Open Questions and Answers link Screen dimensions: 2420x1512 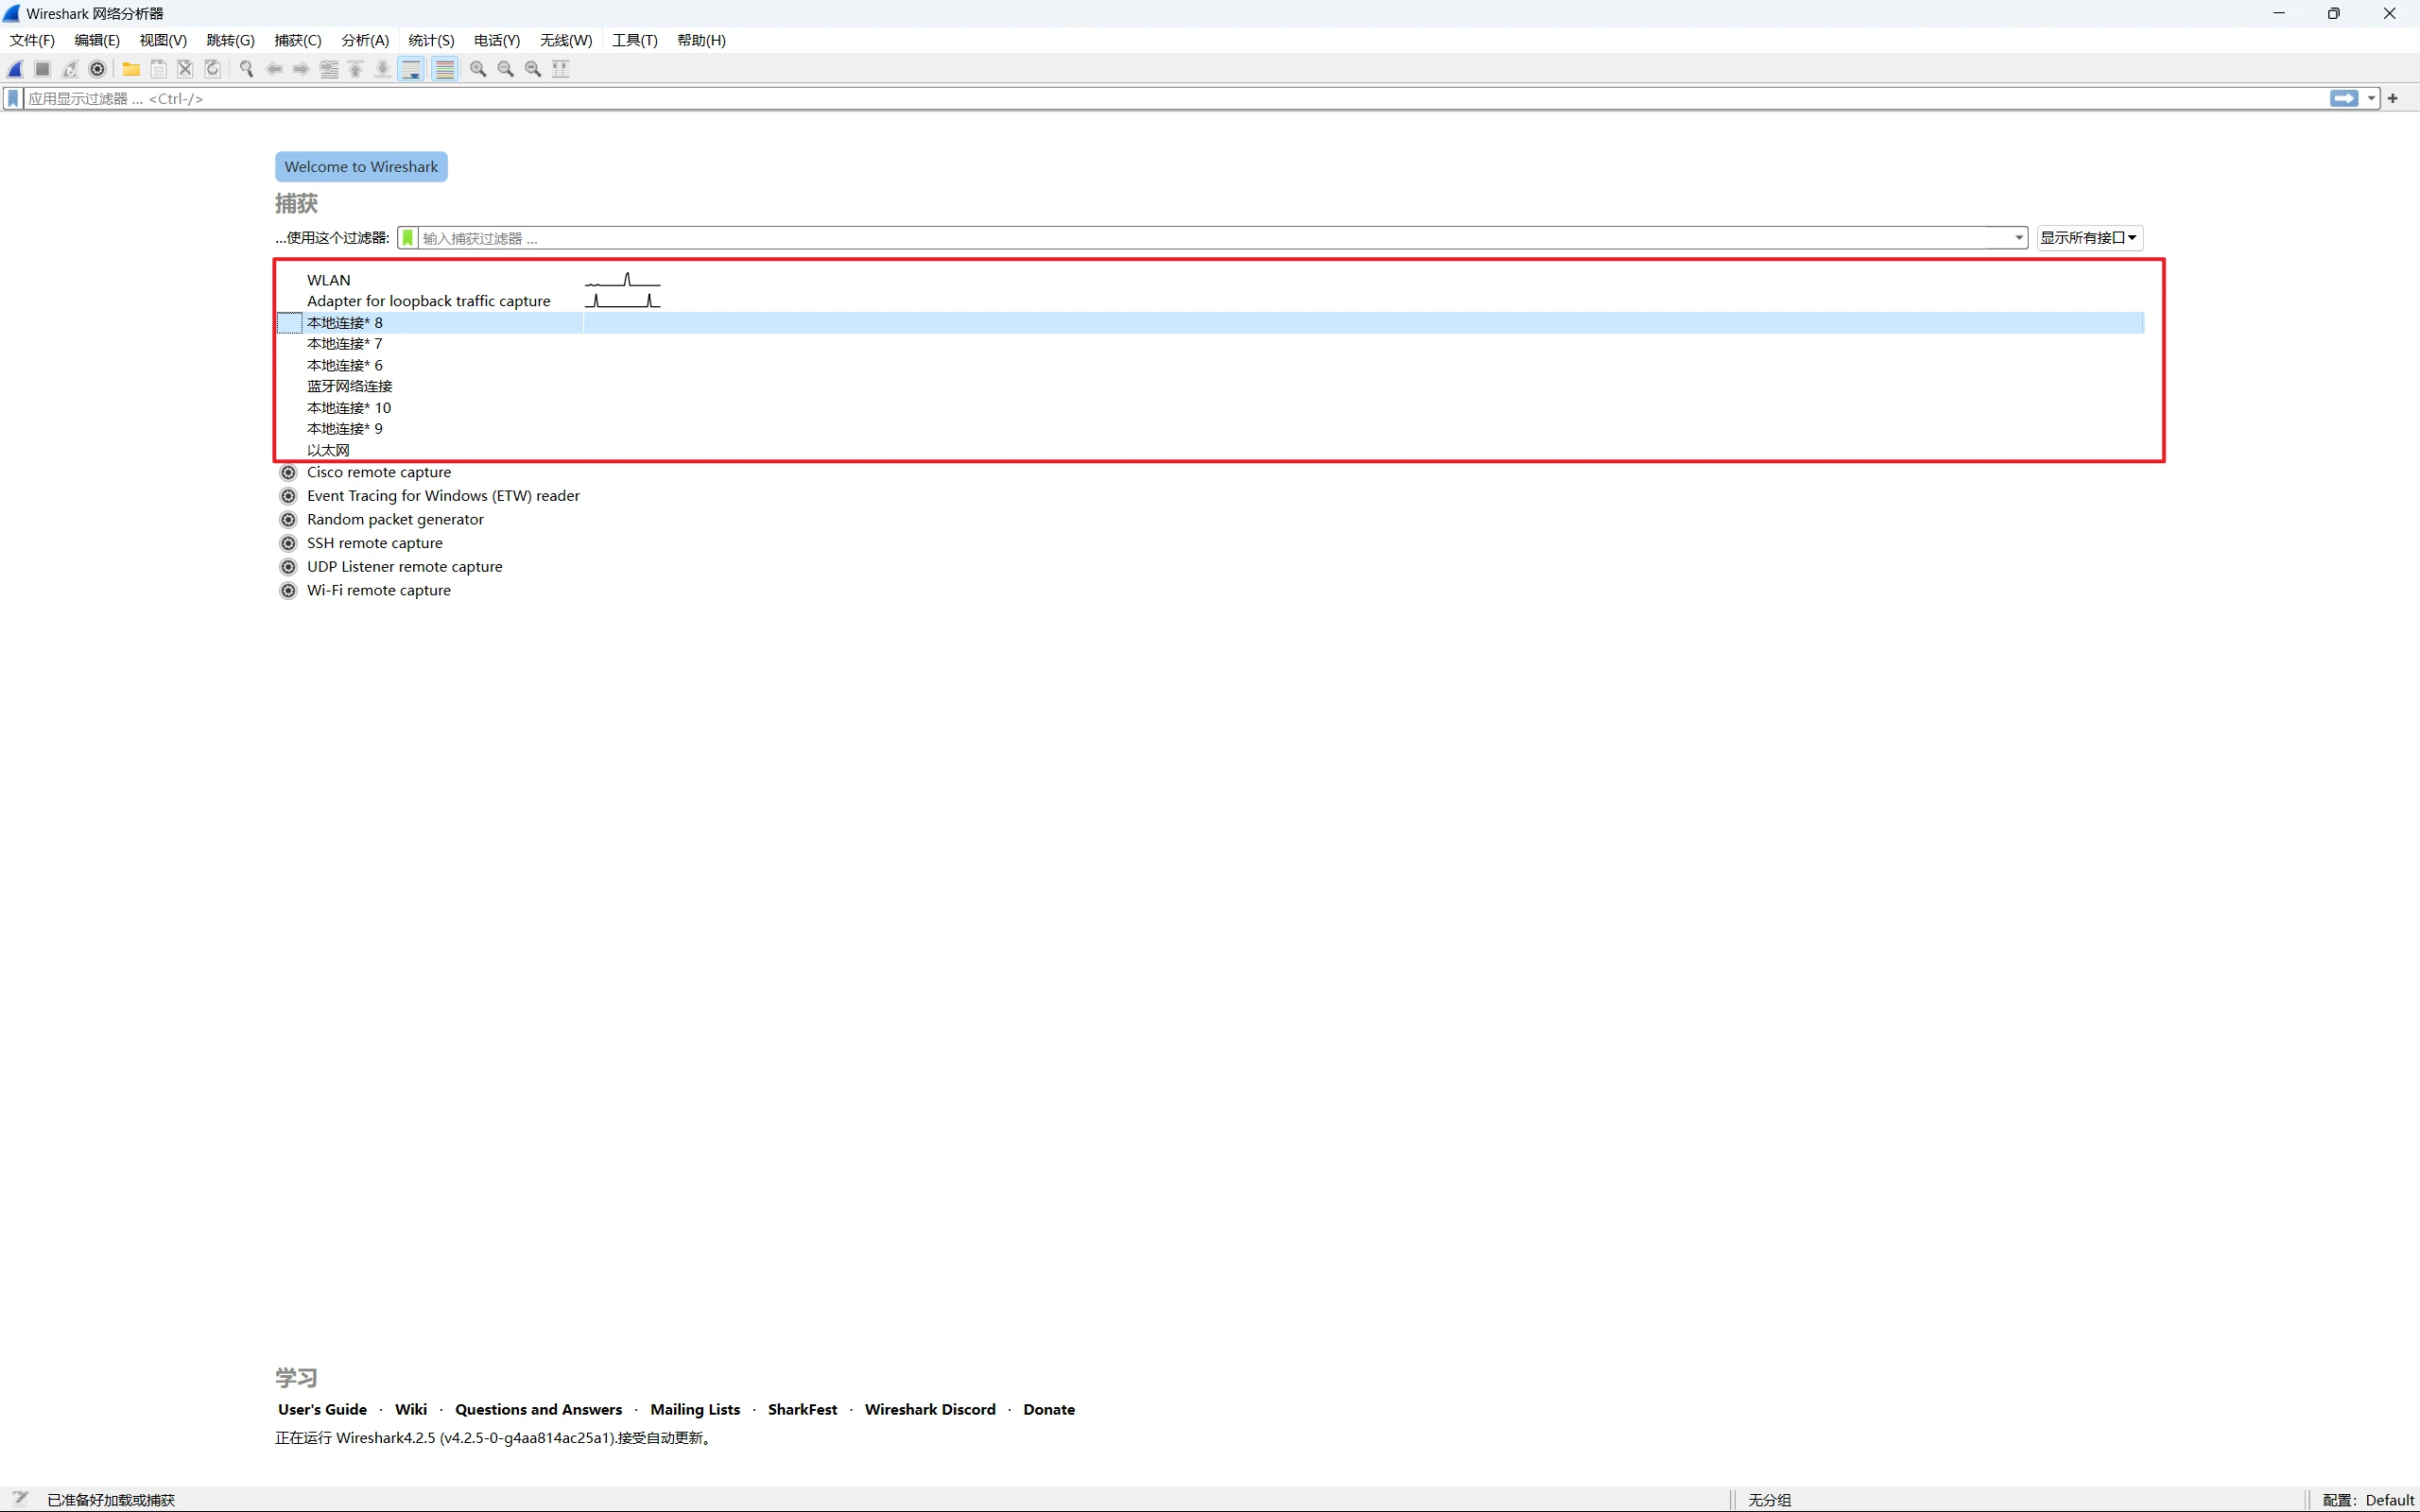(538, 1409)
